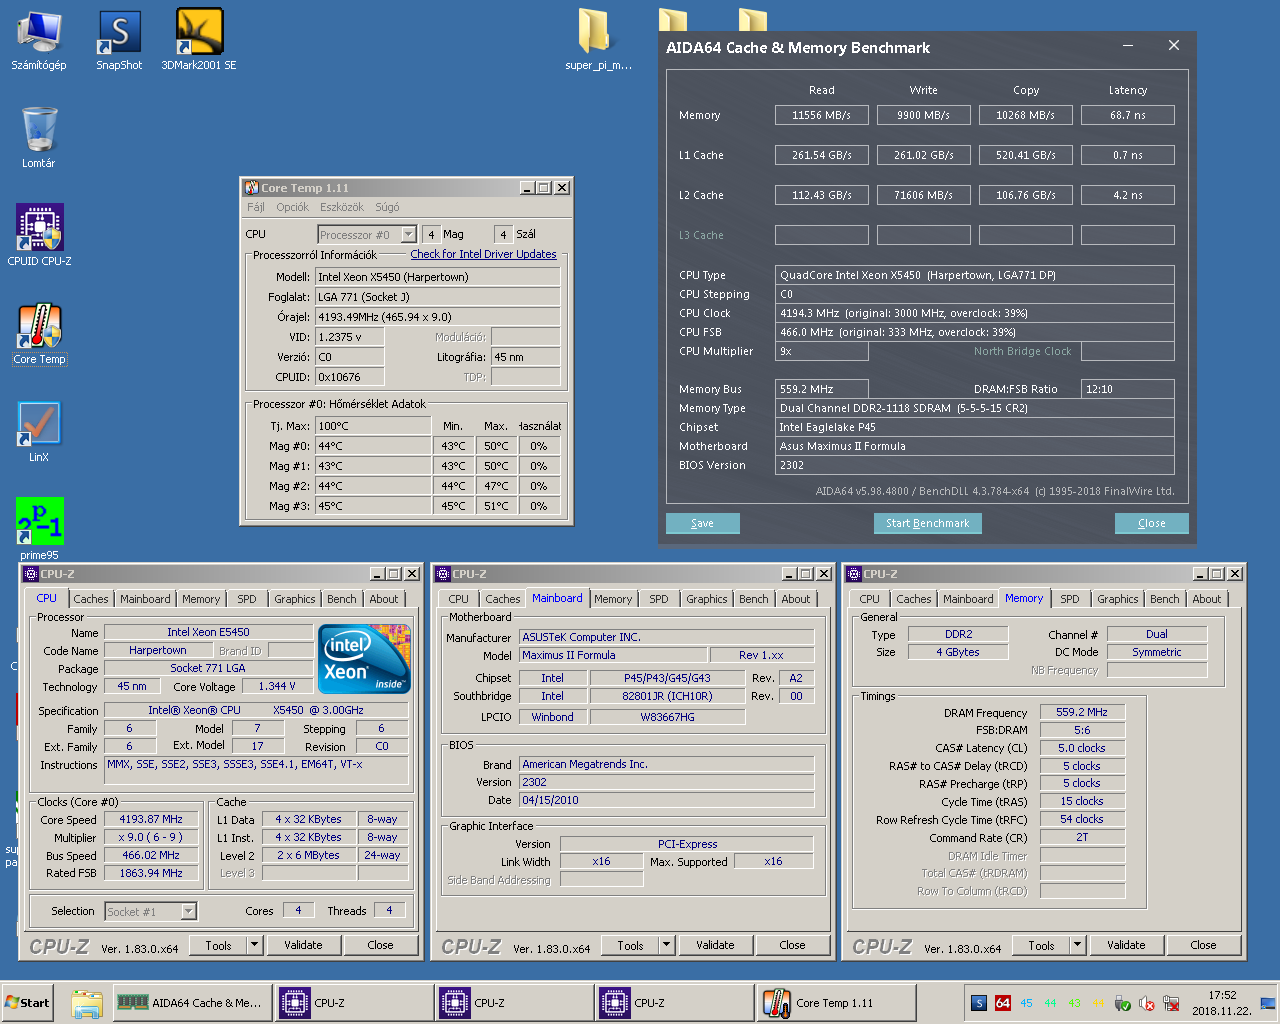This screenshot has width=1280, height=1024.
Task: Click the L1 Cache Latency 0.7 ns field
Action: point(1128,155)
